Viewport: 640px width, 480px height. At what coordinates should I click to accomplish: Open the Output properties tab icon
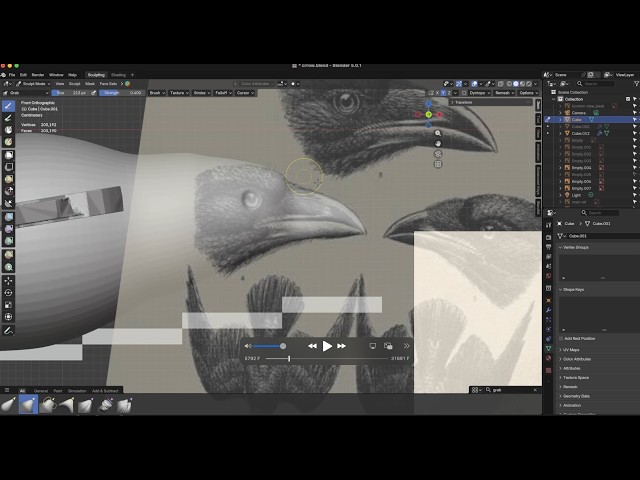coord(549,247)
